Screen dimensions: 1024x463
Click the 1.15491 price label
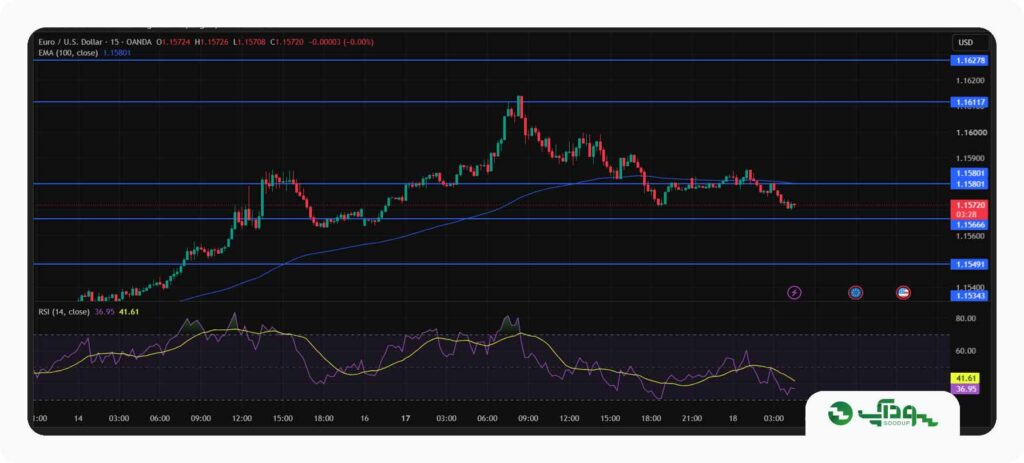tap(969, 264)
